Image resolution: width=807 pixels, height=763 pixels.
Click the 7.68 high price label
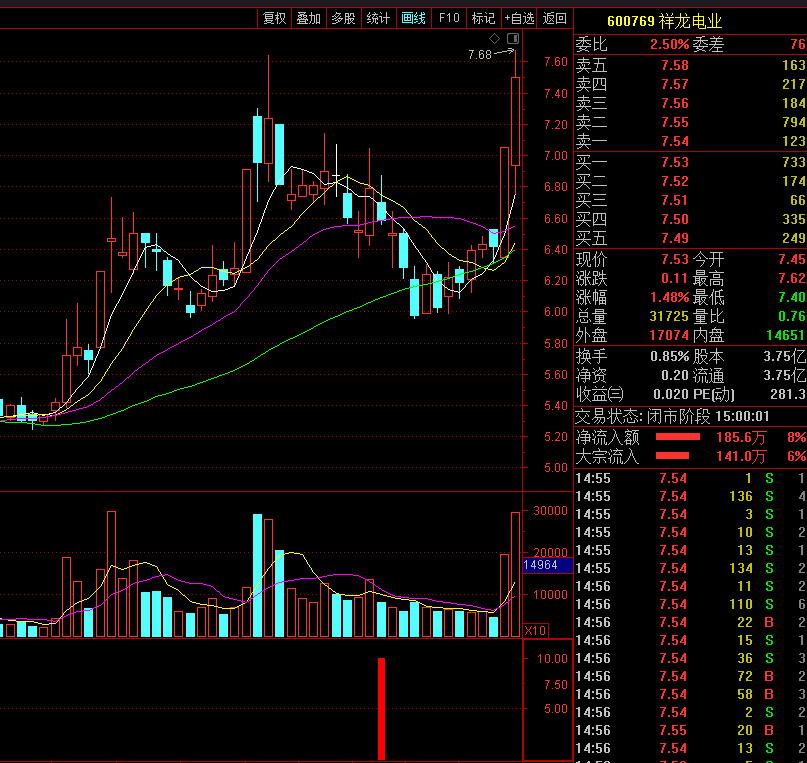[480, 55]
